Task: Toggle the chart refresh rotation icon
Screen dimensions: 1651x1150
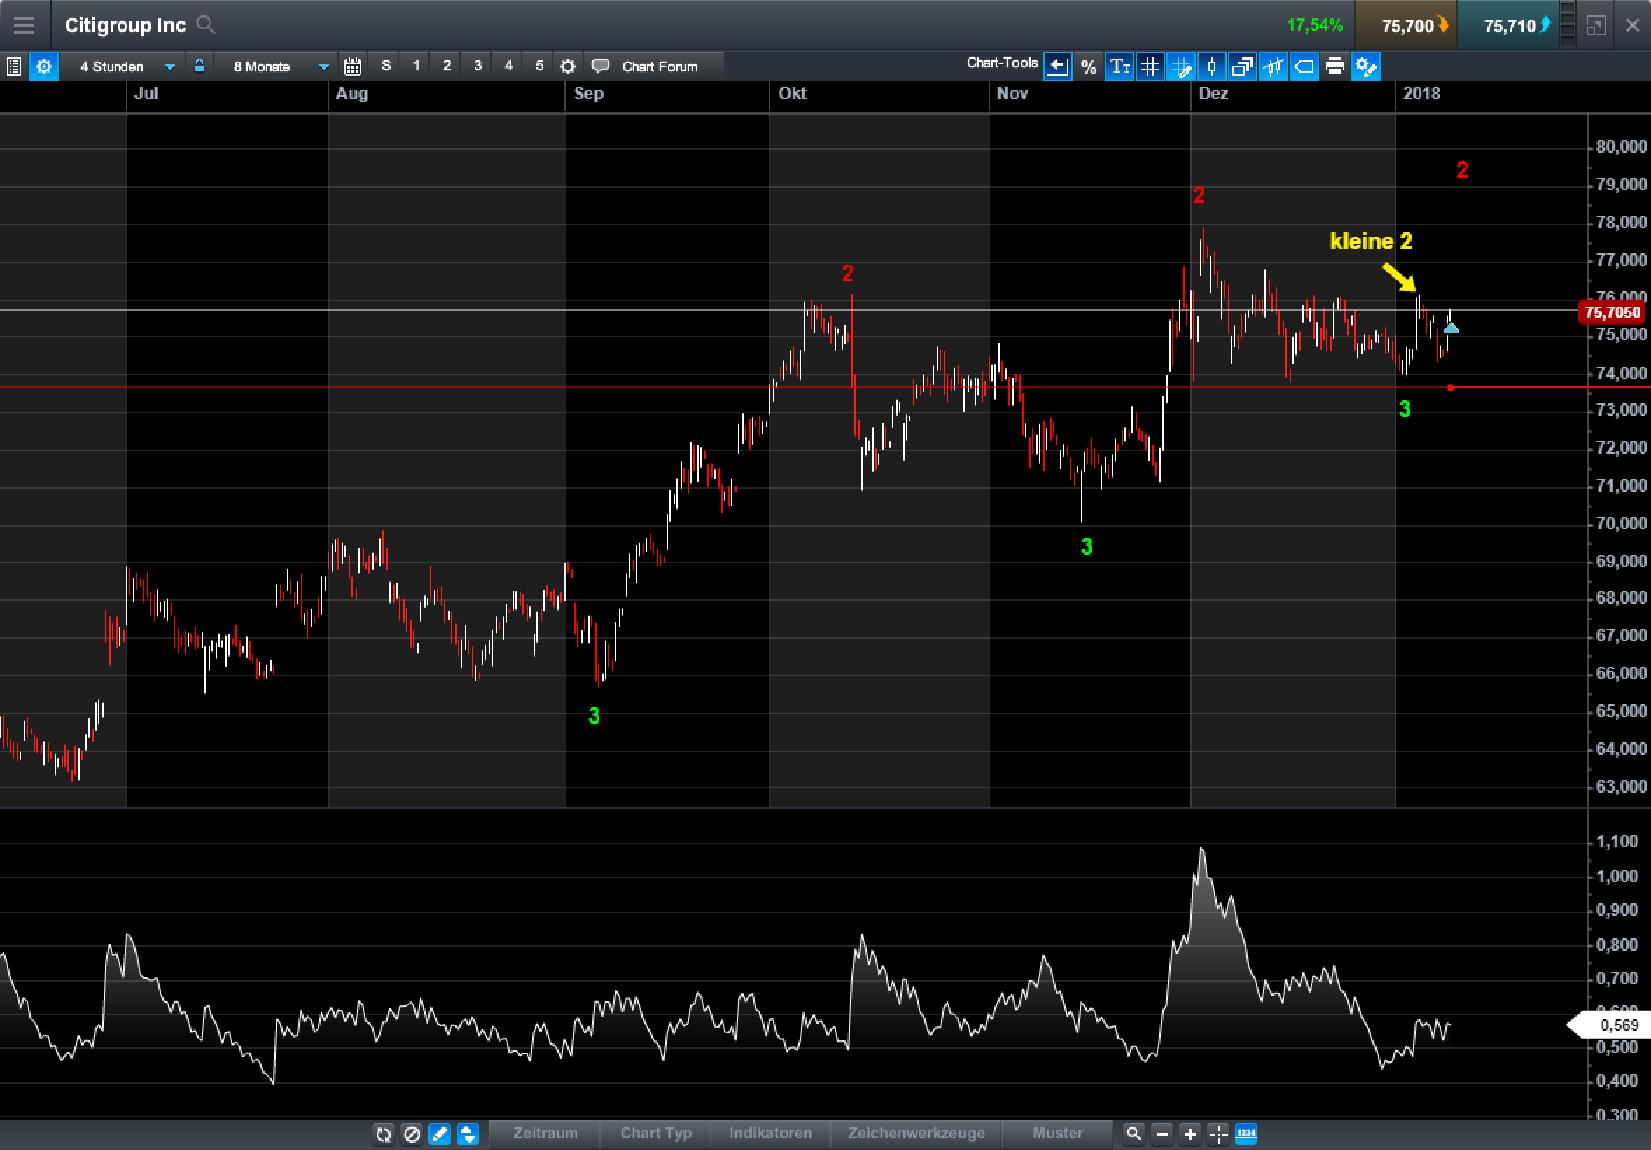Action: [x=385, y=1134]
